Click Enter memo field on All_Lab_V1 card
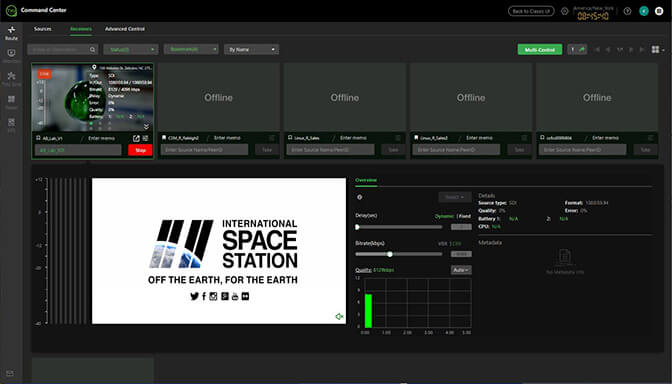Viewport: 672px width, 384px height. point(102,138)
